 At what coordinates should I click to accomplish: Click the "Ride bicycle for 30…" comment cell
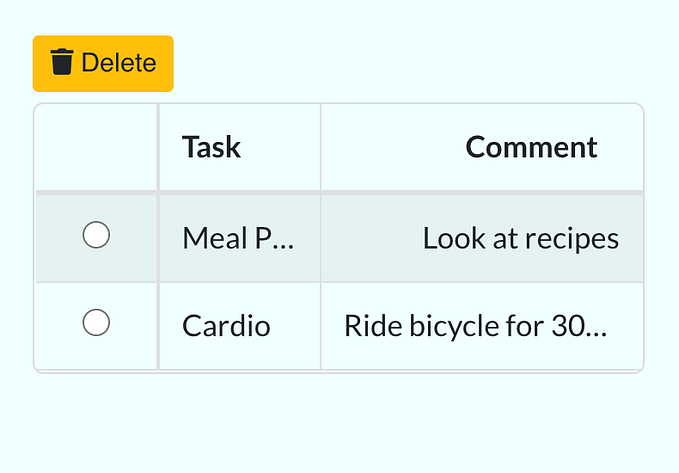click(x=475, y=326)
